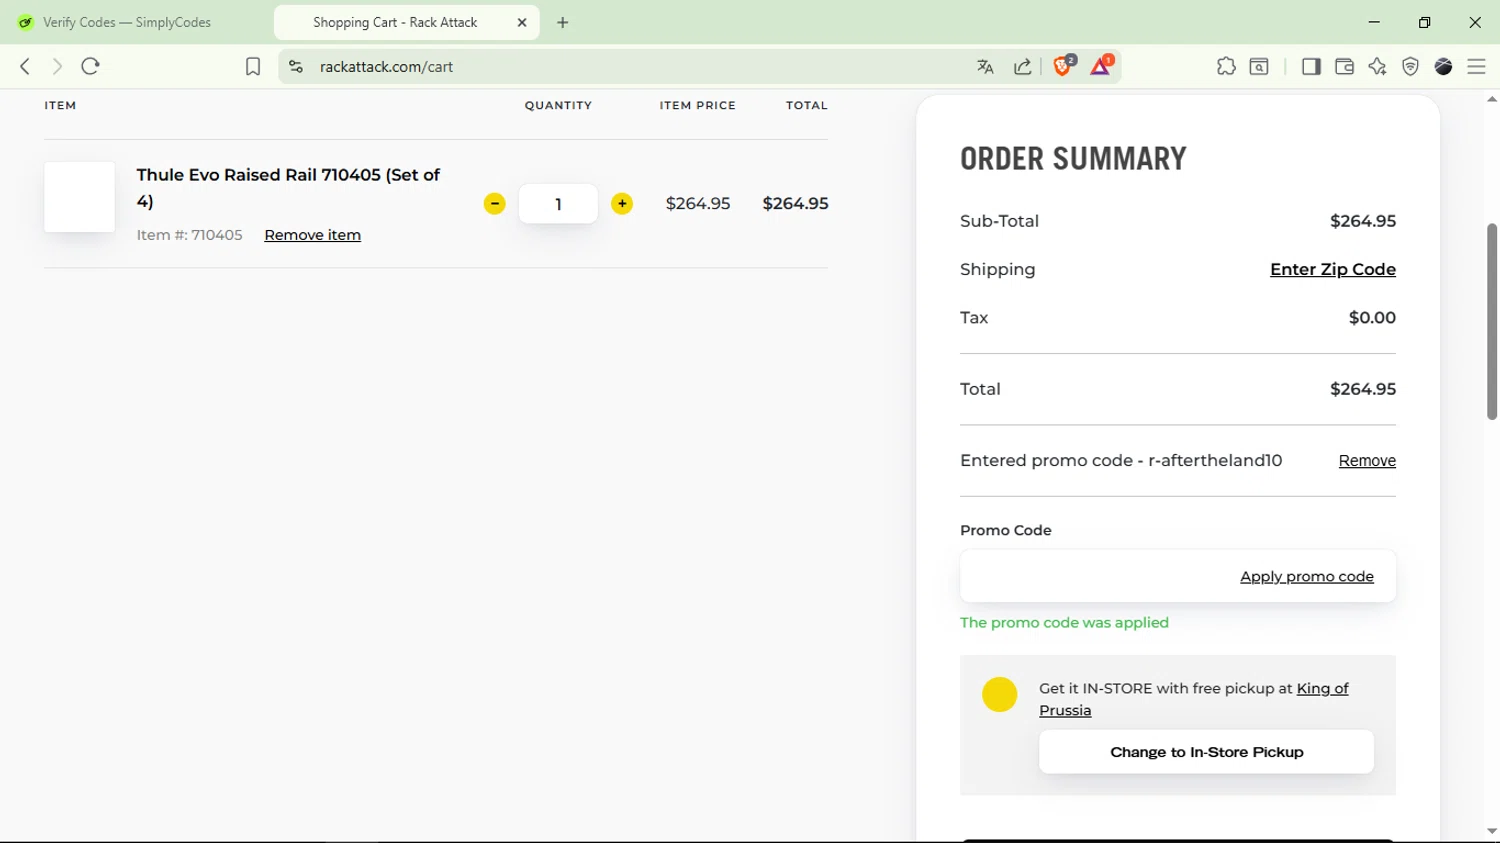The image size is (1500, 843).
Task: Click the 'Item #: 710405' text
Action: (x=189, y=235)
